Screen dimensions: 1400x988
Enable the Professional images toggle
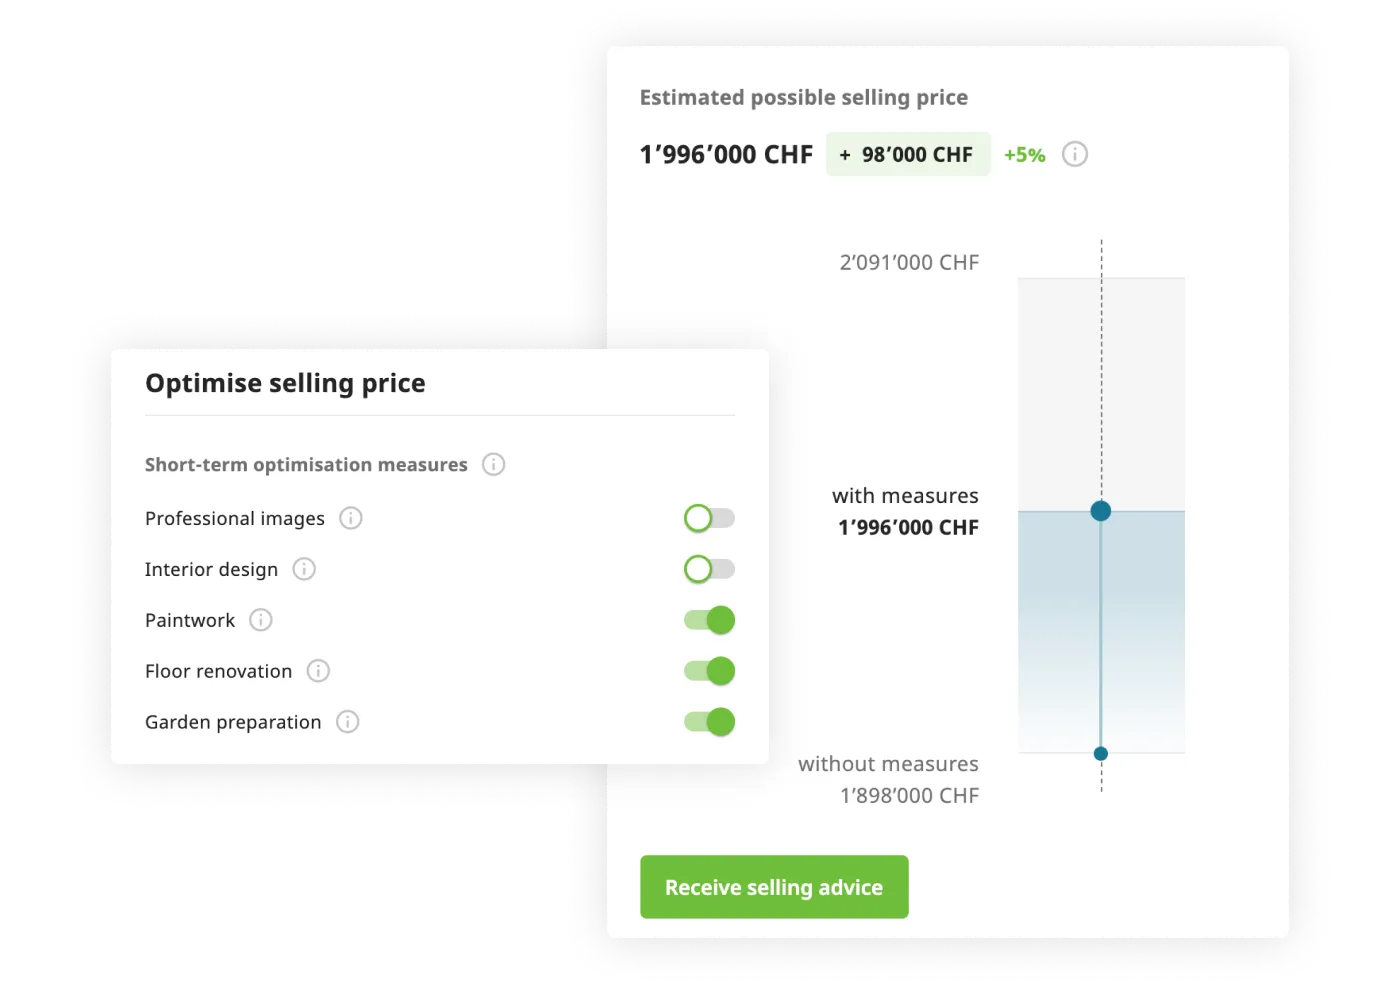pyautogui.click(x=709, y=518)
